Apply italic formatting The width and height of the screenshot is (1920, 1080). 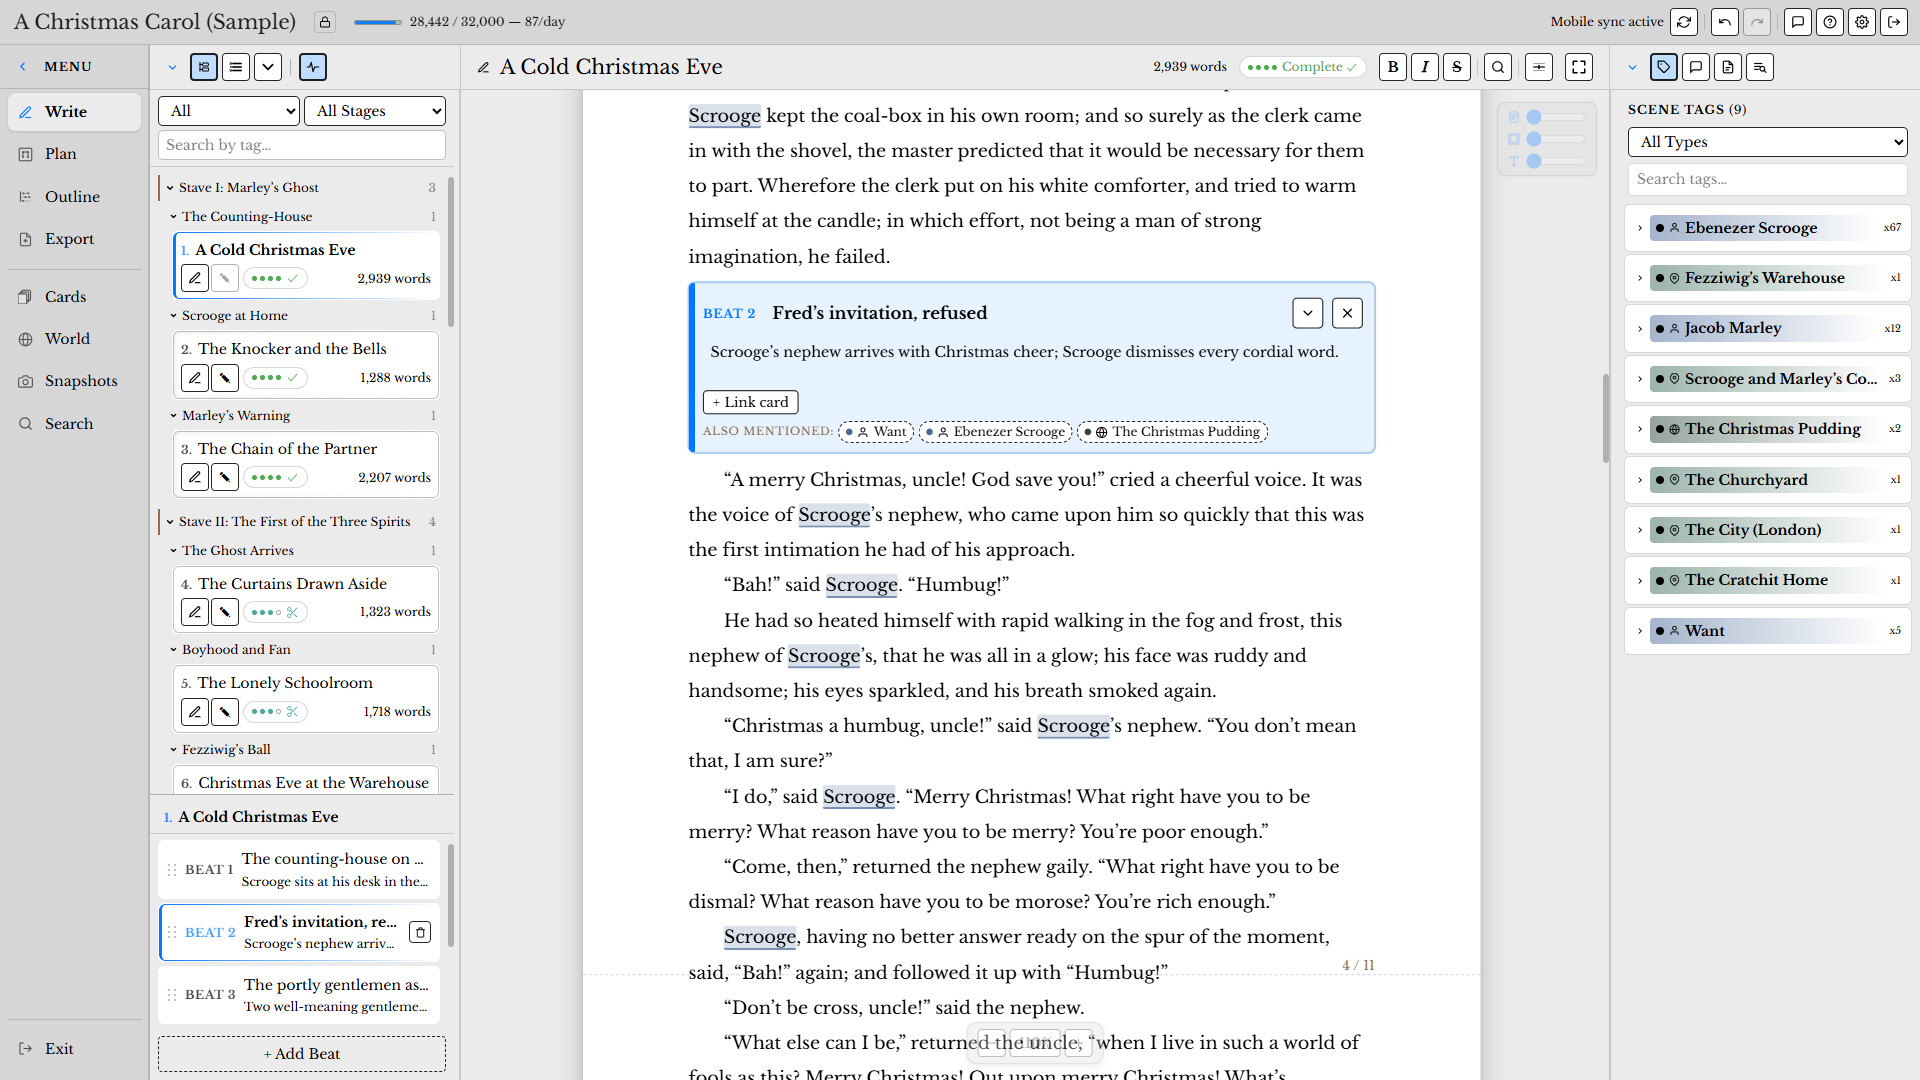point(1425,67)
